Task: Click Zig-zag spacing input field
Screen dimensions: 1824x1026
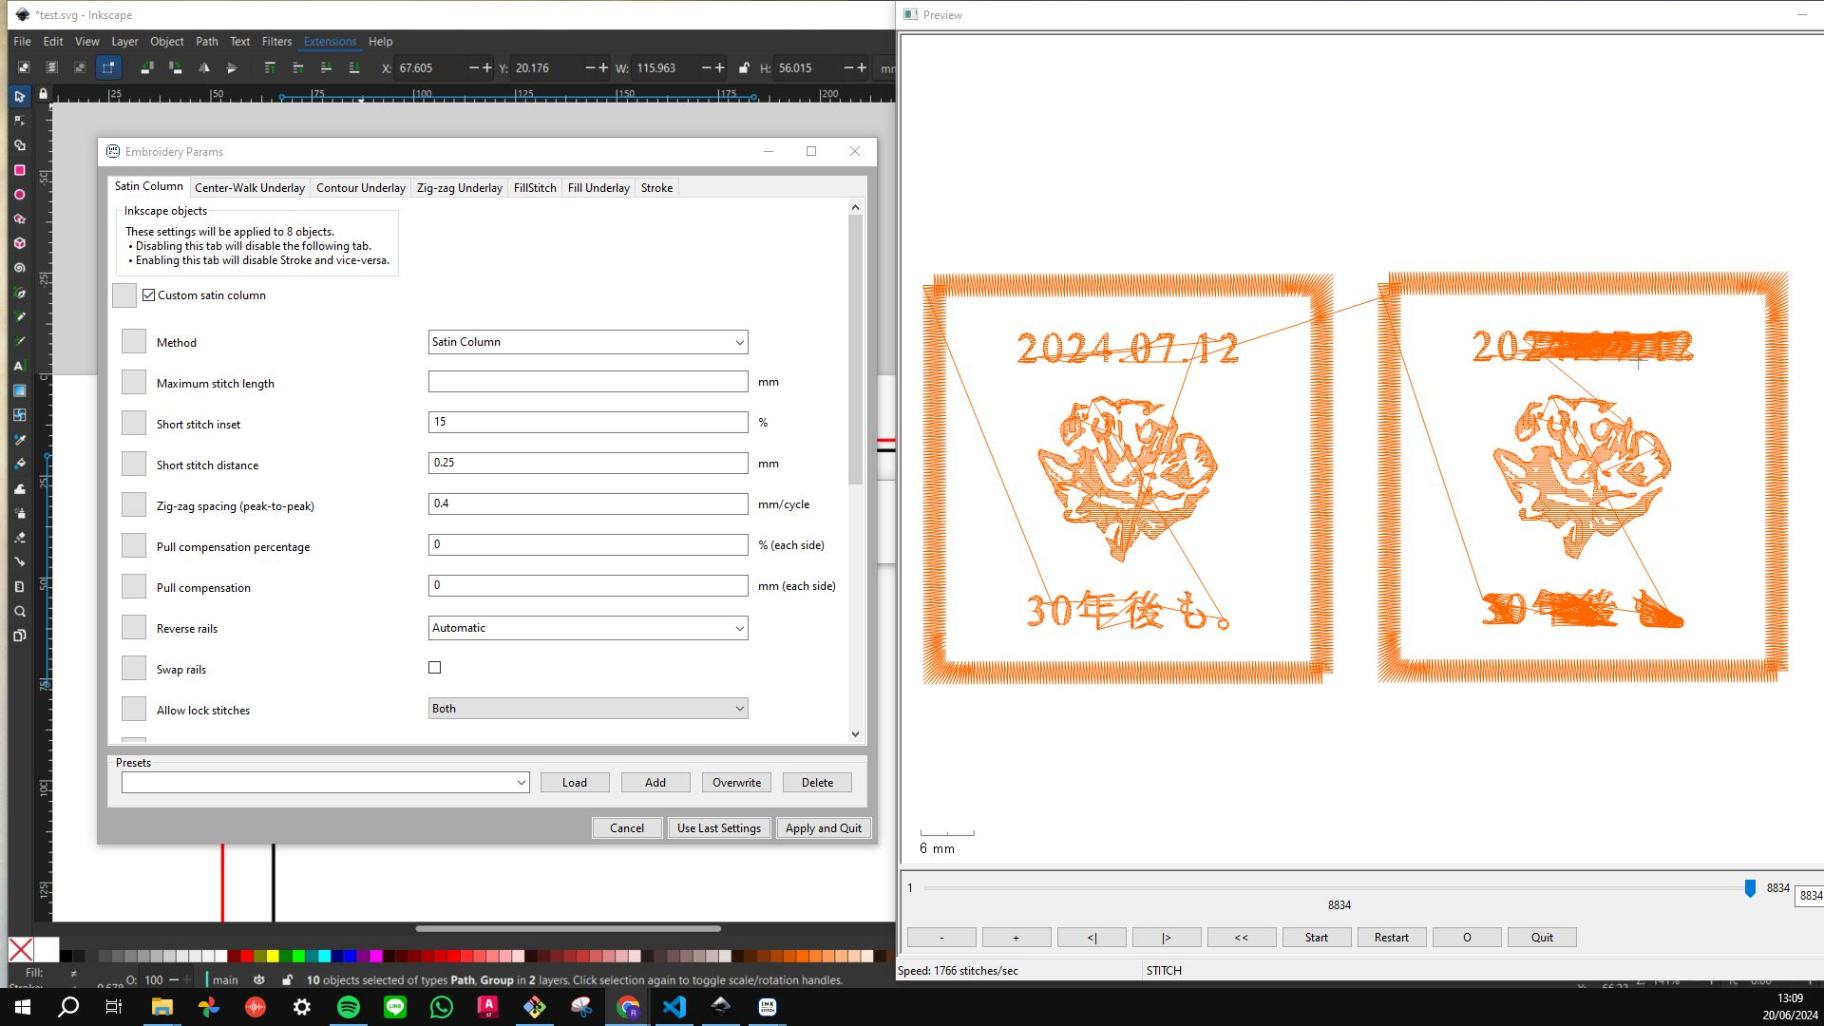Action: [x=588, y=504]
